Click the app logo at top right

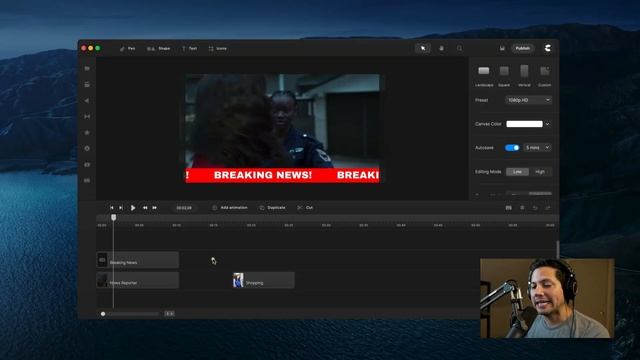[x=547, y=48]
